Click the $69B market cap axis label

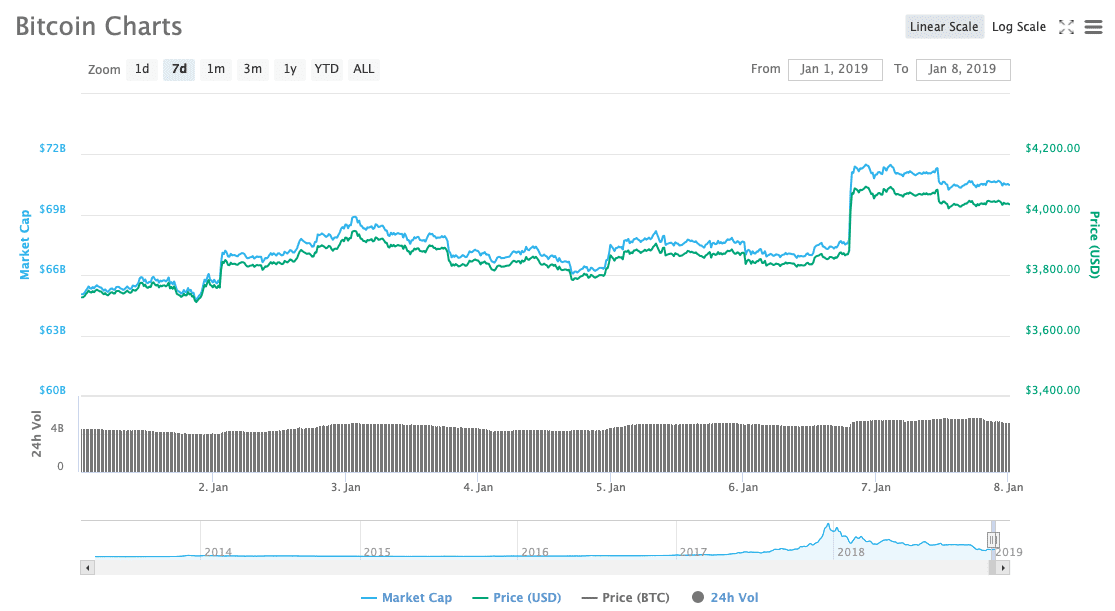(x=53, y=209)
